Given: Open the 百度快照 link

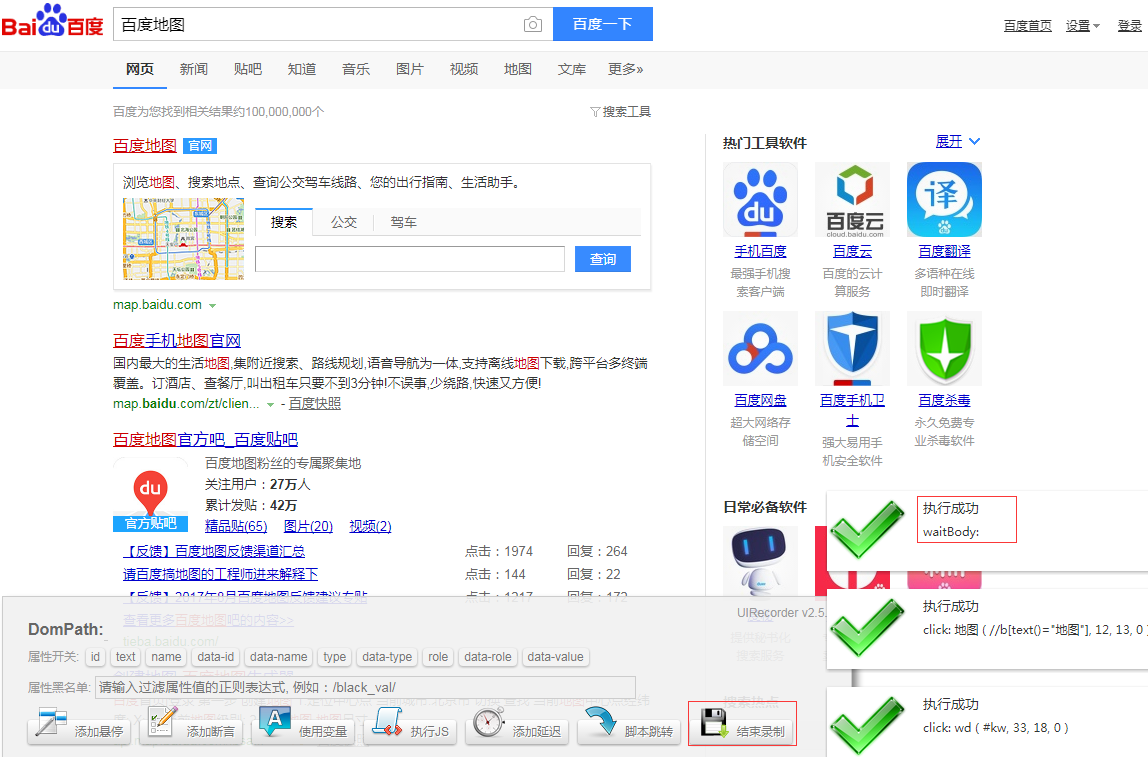Looking at the screenshot, I should (315, 403).
